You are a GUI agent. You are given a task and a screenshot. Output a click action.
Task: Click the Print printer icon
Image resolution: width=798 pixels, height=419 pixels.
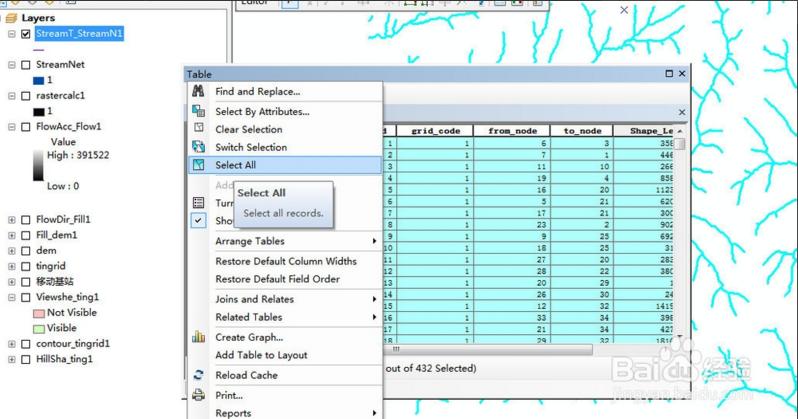click(x=198, y=395)
